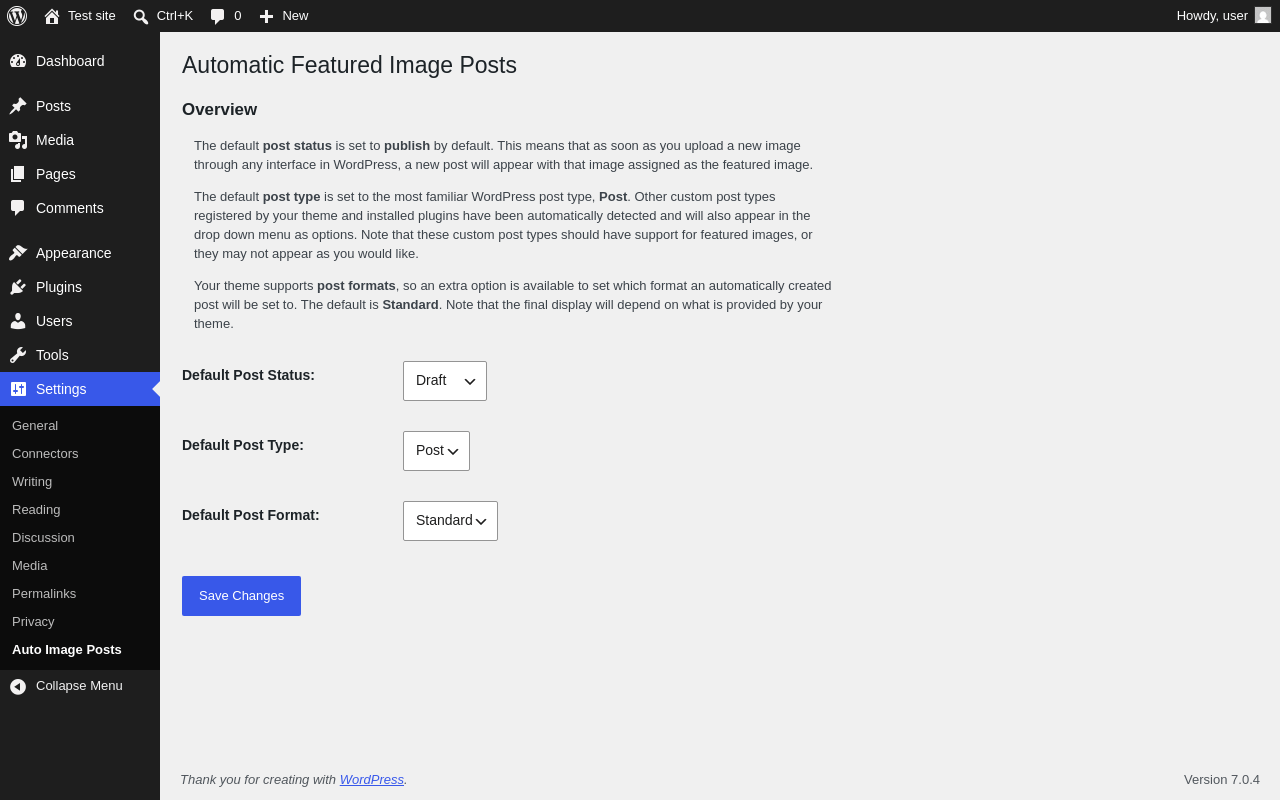
Task: Click the WordPress logo icon
Action: [x=17, y=16]
